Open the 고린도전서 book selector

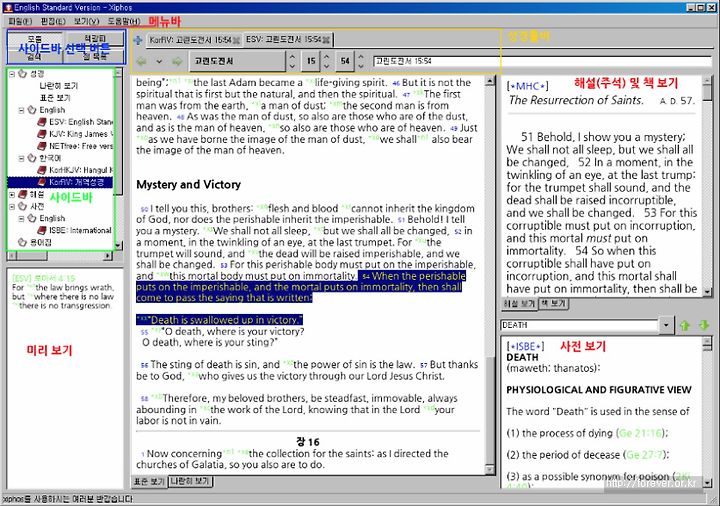point(238,61)
